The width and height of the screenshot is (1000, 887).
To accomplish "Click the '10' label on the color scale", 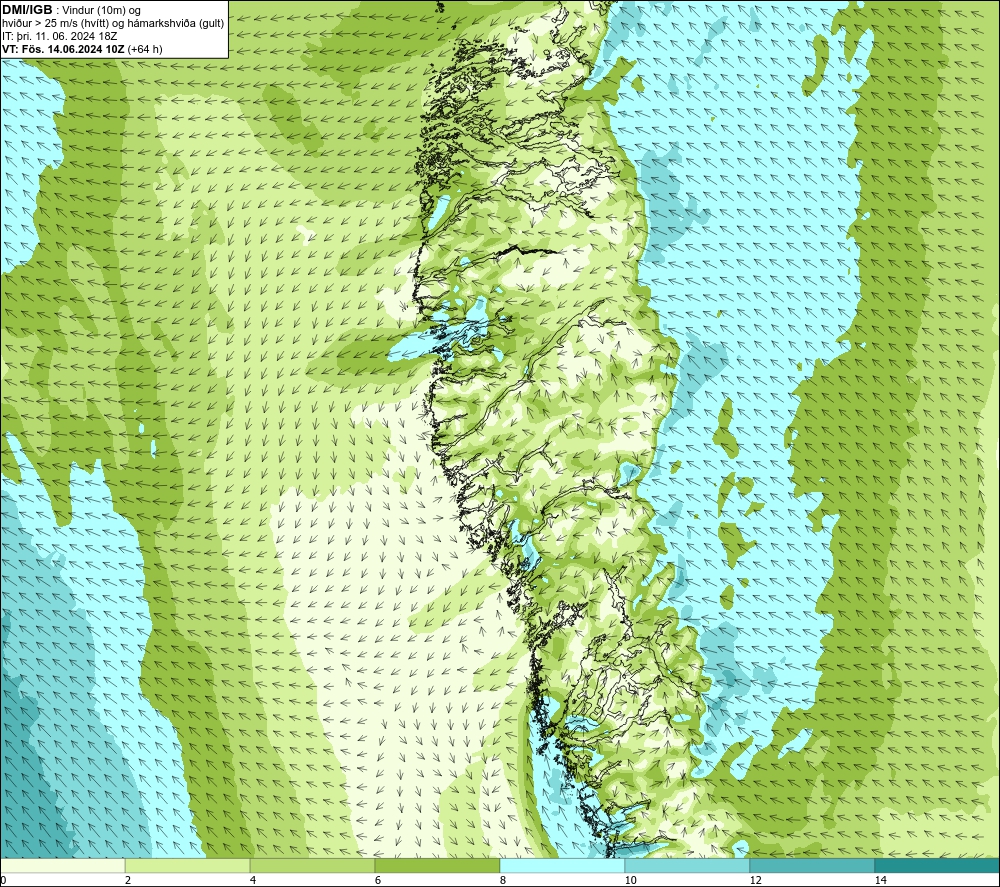I will pyautogui.click(x=630, y=880).
